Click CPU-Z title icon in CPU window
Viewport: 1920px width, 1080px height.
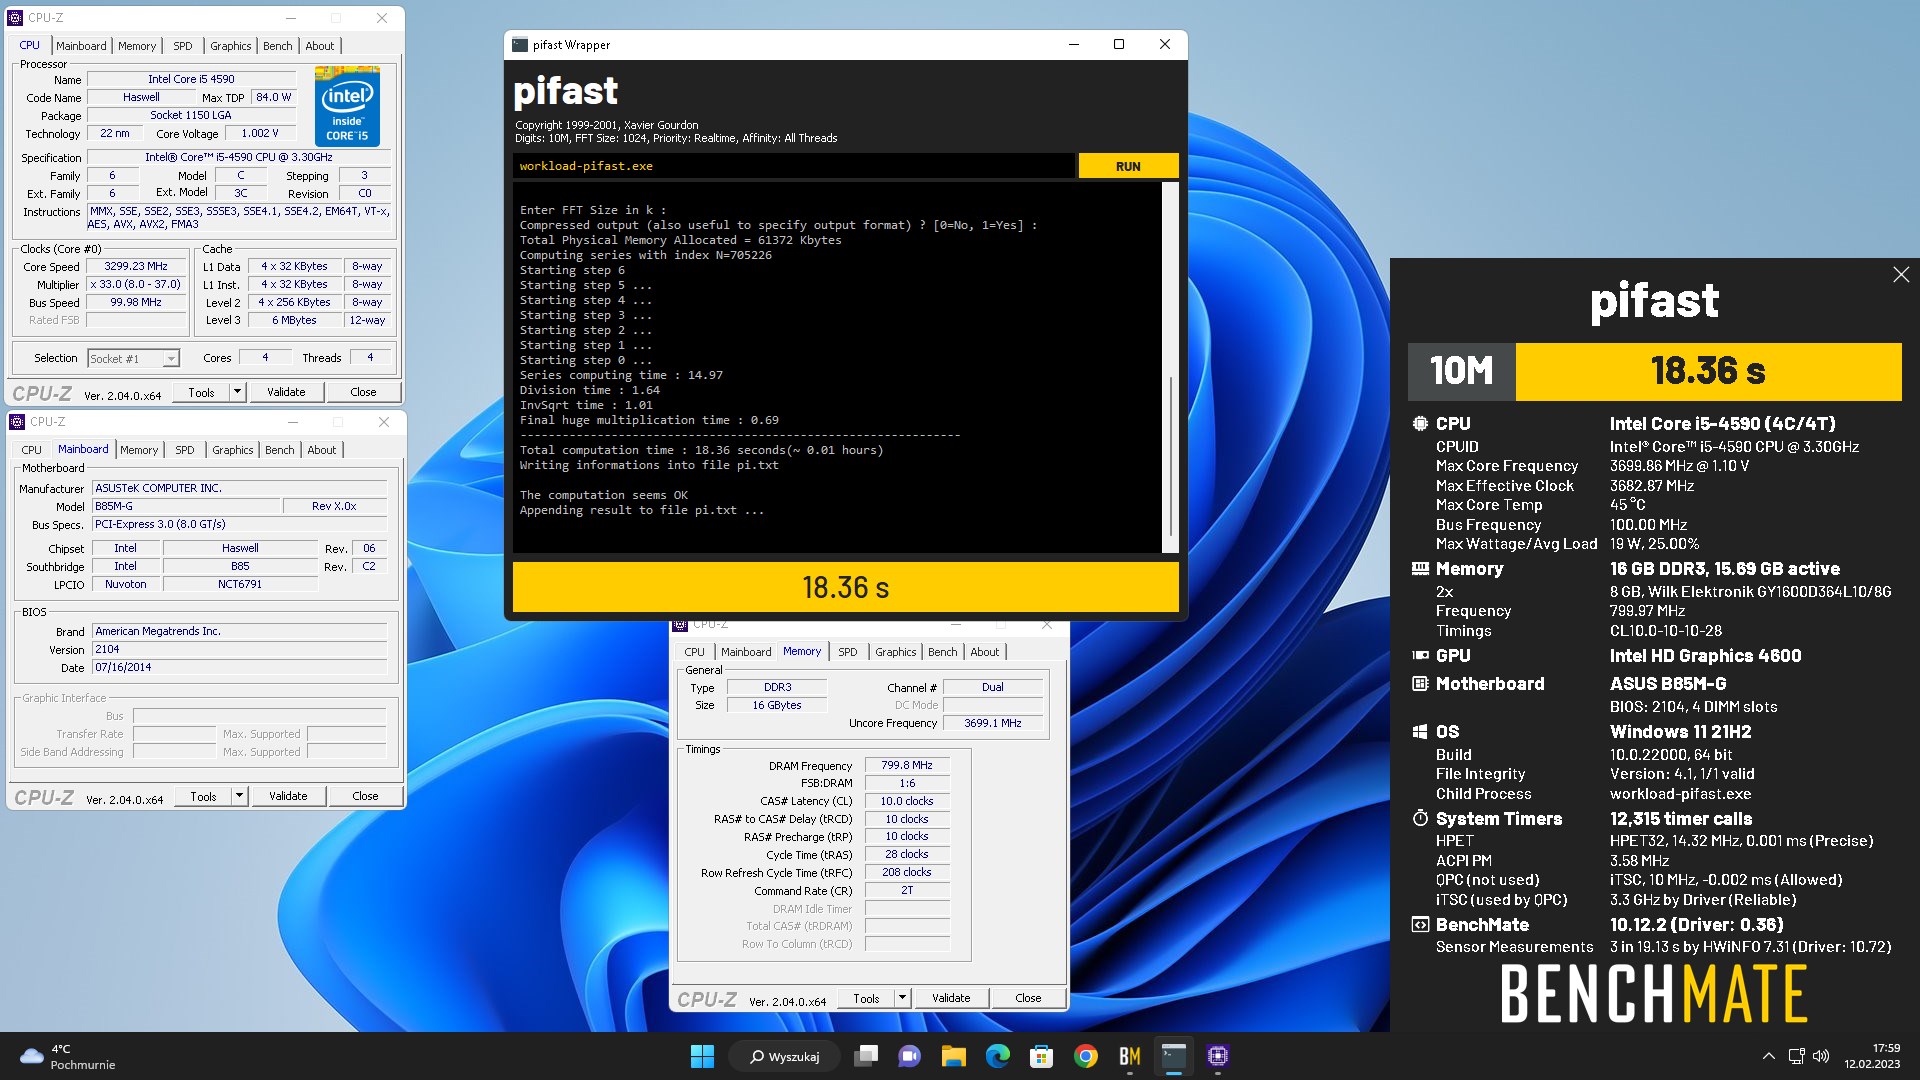tap(15, 18)
